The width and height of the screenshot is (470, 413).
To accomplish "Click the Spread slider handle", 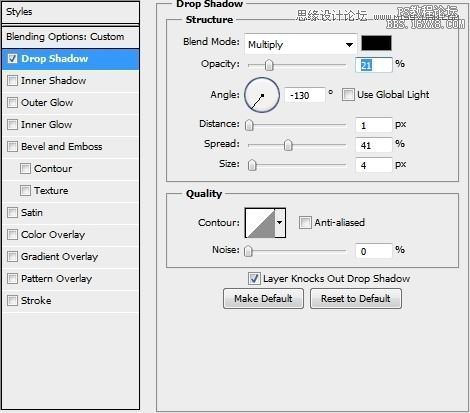I will [x=288, y=145].
